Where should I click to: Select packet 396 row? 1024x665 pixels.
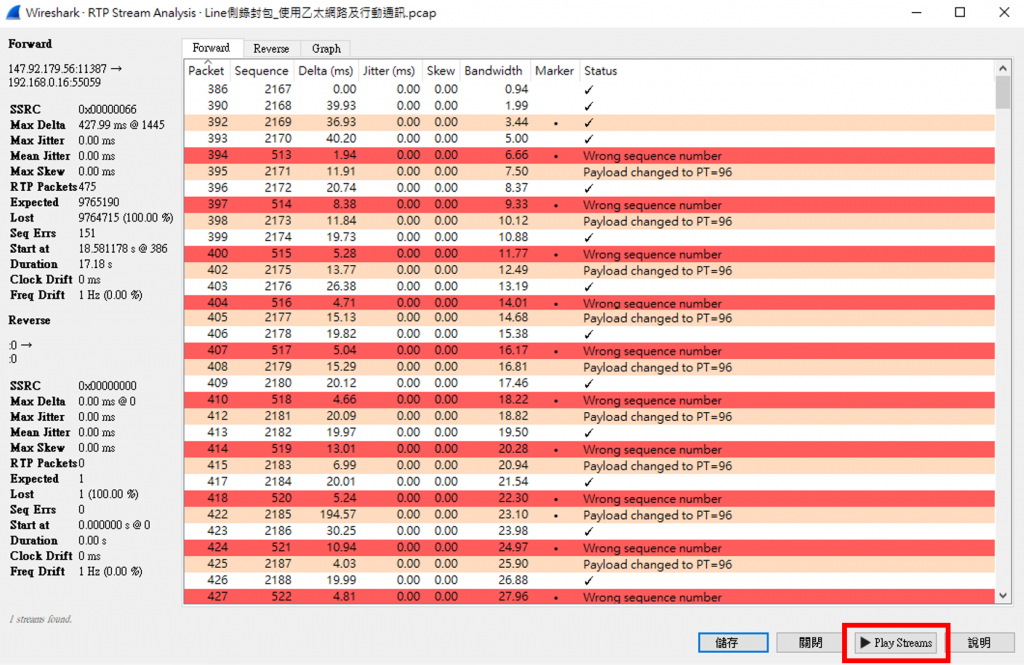pyautogui.click(x=589, y=187)
